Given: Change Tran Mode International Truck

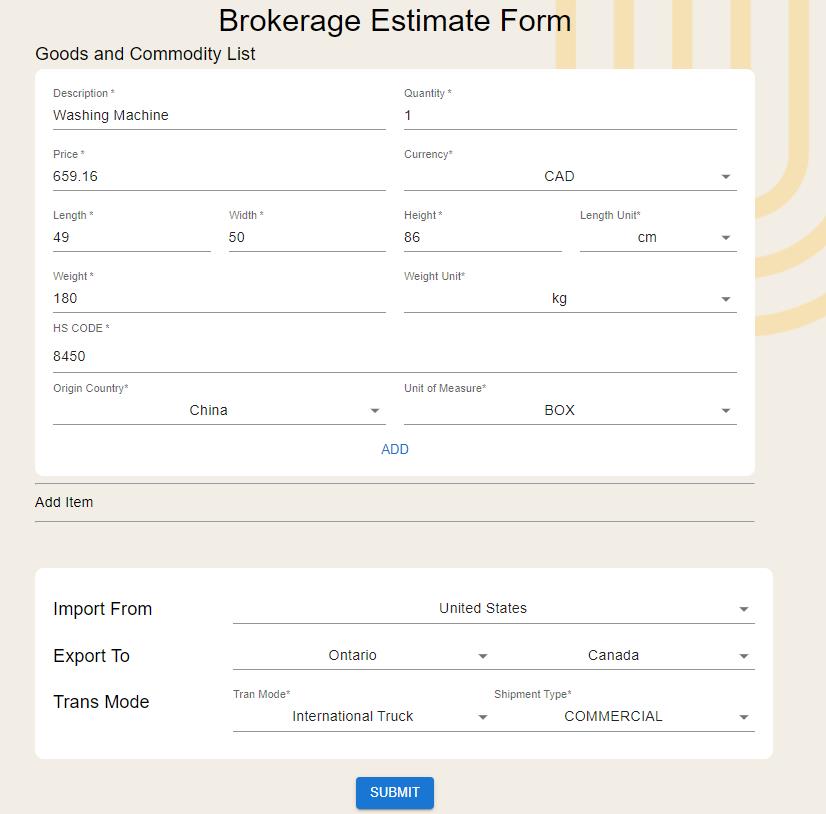Looking at the screenshot, I should coord(361,717).
